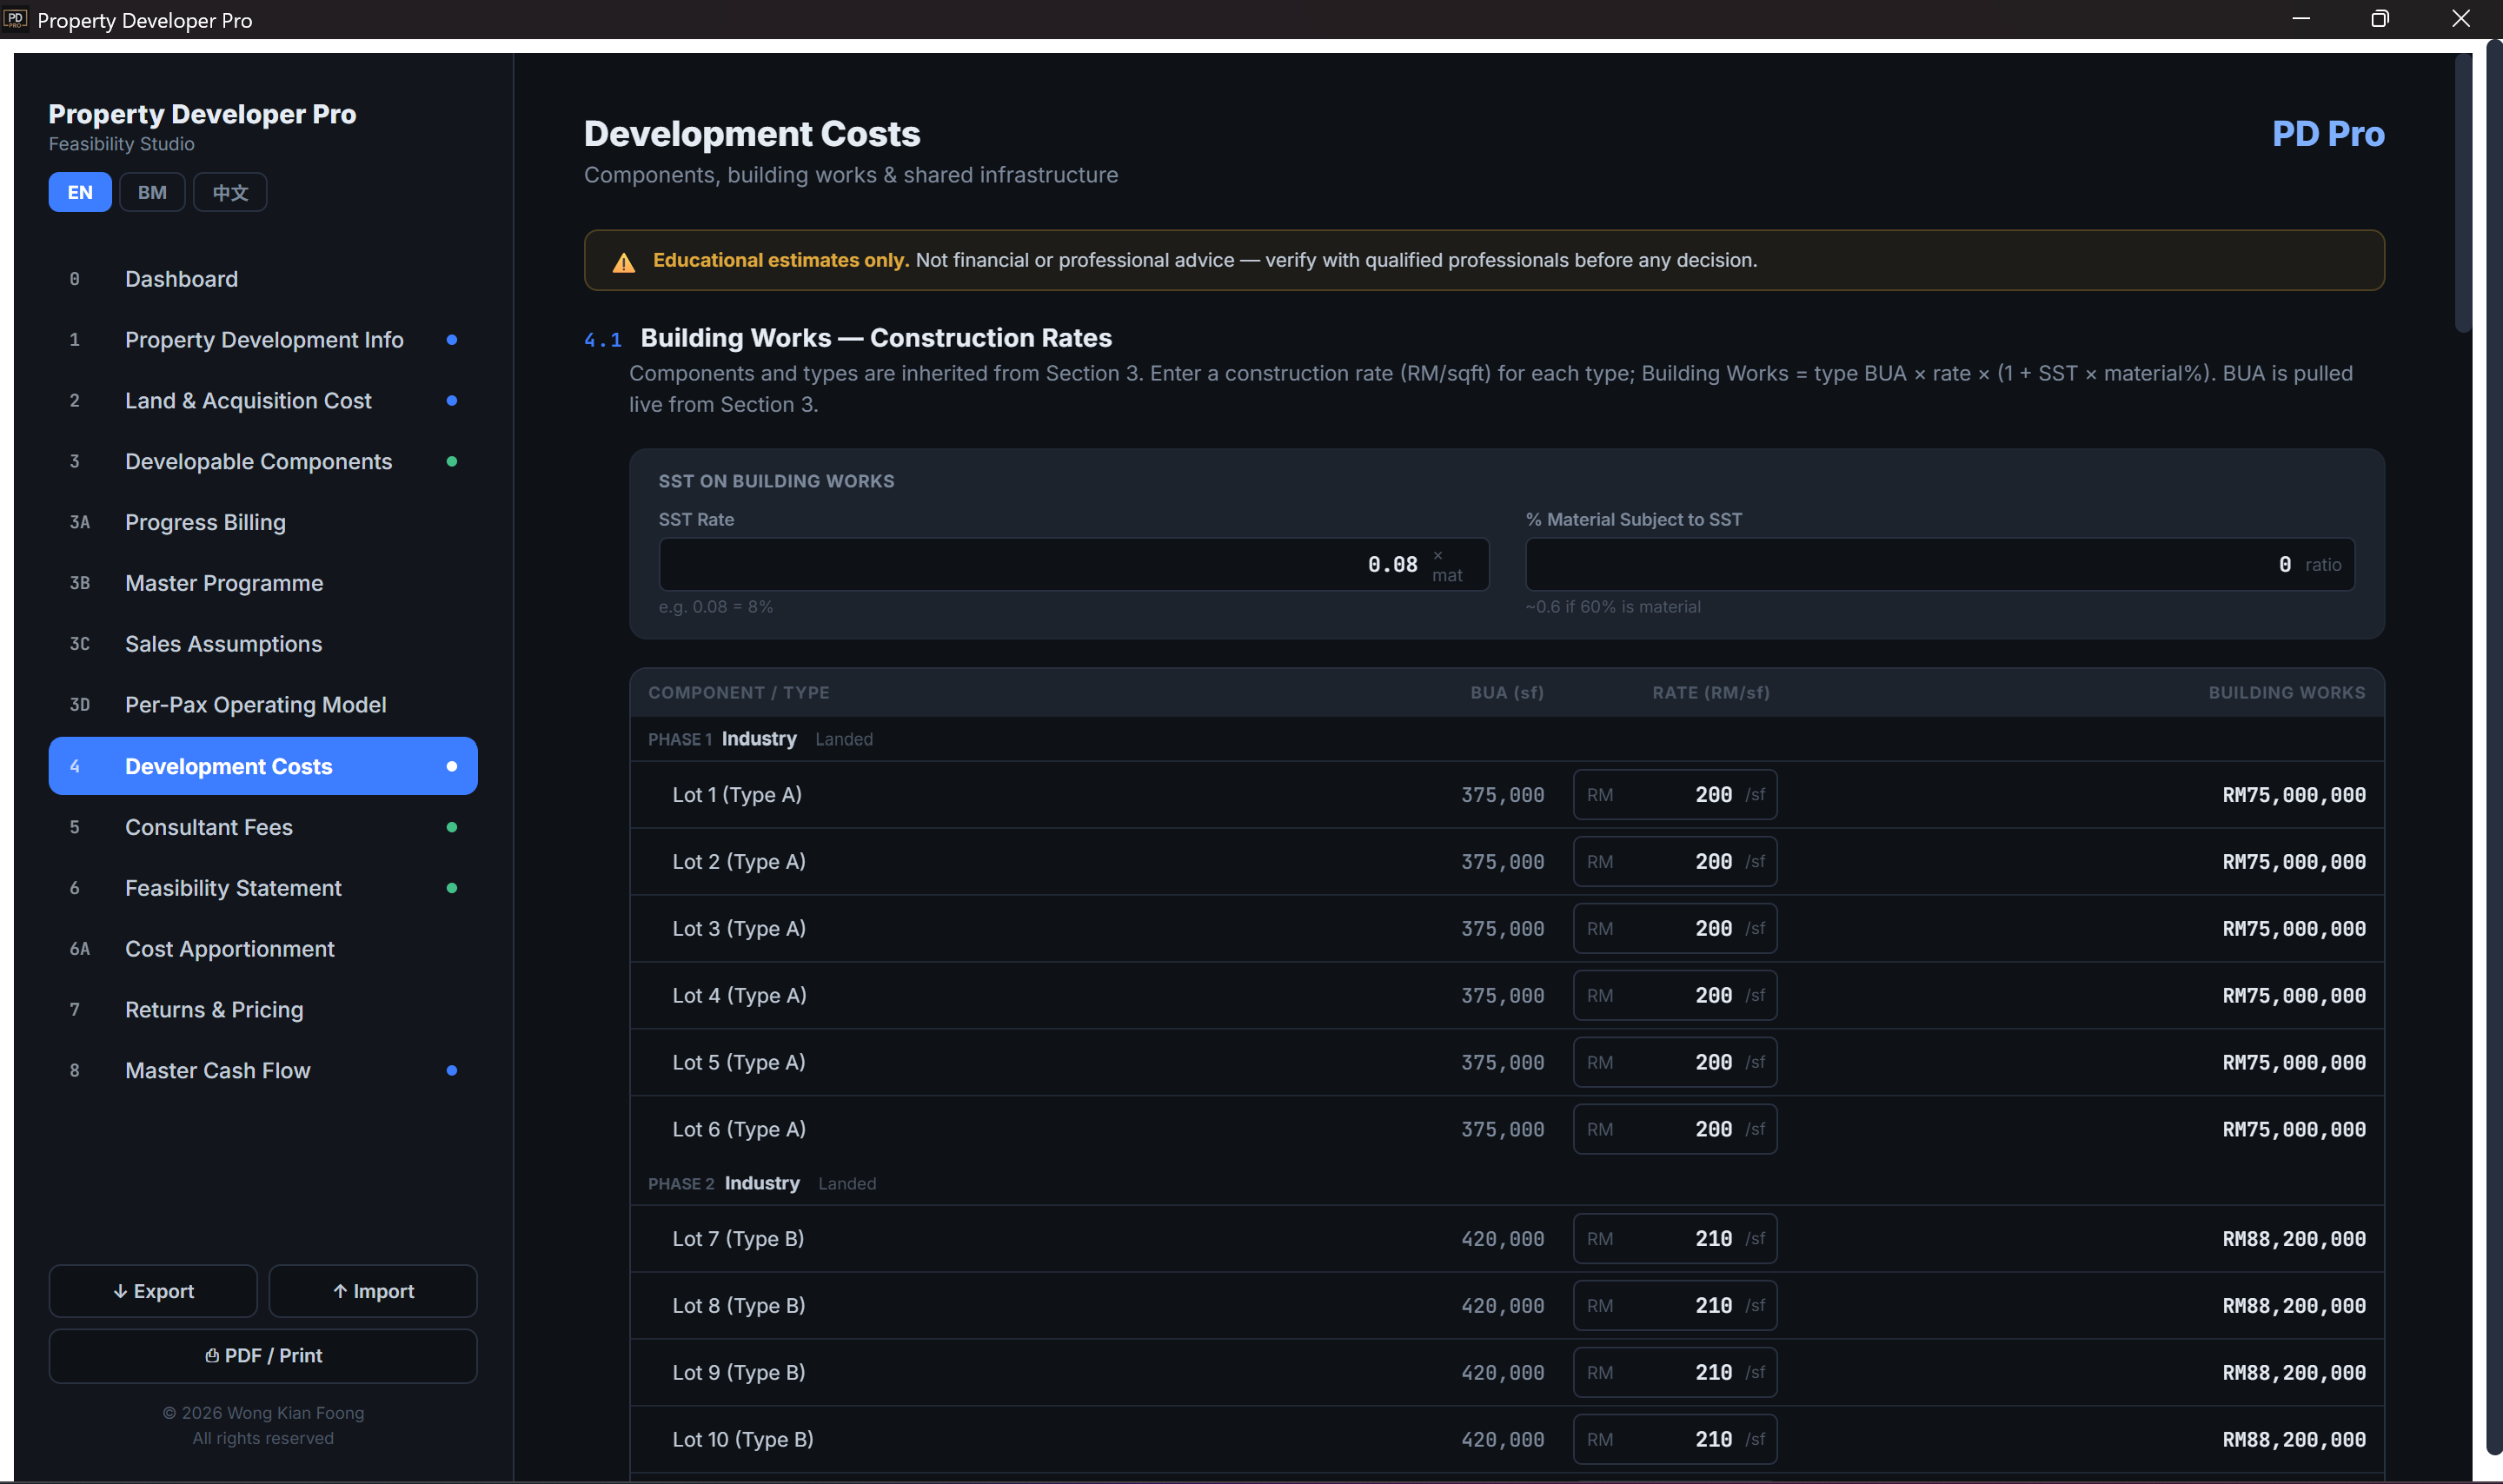The width and height of the screenshot is (2503, 1484).
Task: Open Returns & Pricing section
Action: point(263,1011)
